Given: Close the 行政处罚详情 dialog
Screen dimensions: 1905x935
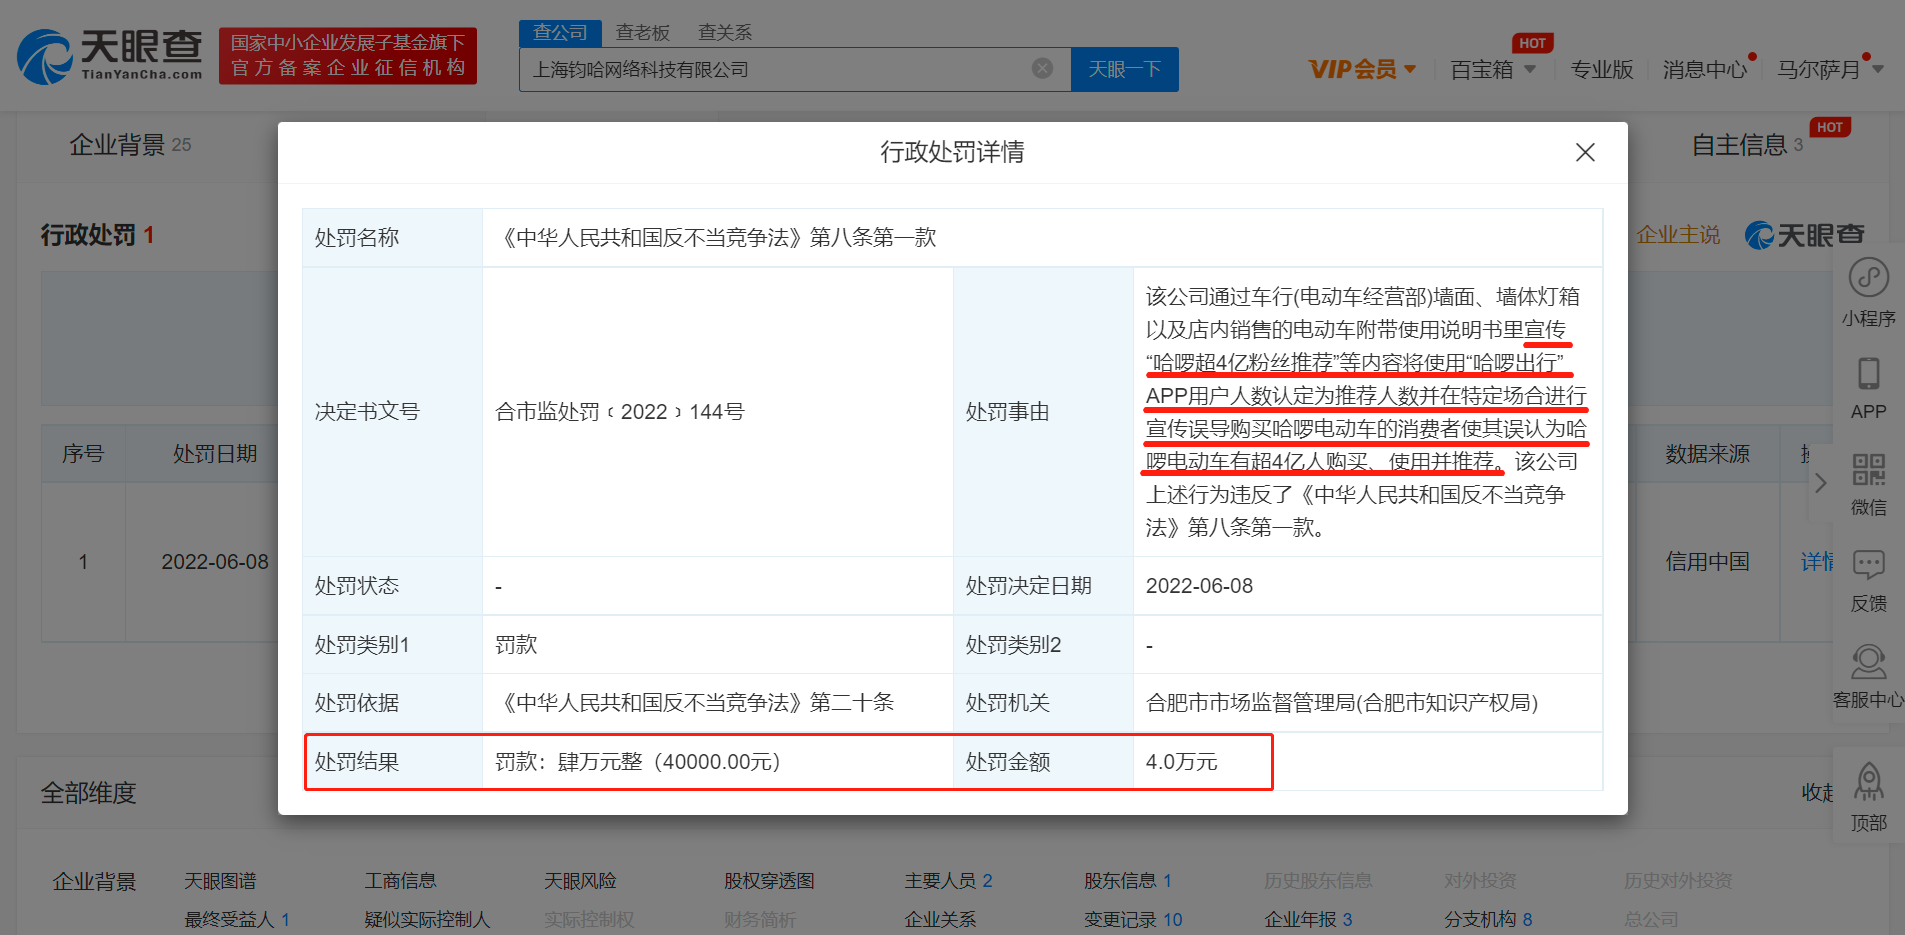Looking at the screenshot, I should tap(1585, 152).
